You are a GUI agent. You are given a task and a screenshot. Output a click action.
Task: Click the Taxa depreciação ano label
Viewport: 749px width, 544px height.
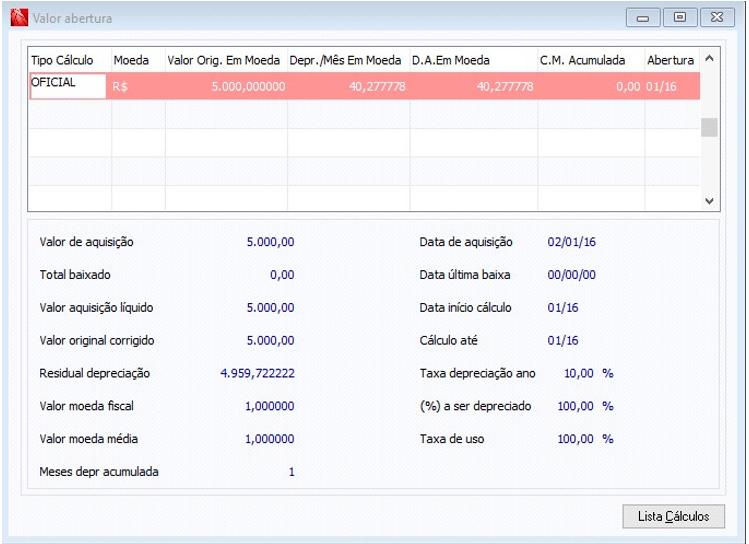click(x=477, y=373)
